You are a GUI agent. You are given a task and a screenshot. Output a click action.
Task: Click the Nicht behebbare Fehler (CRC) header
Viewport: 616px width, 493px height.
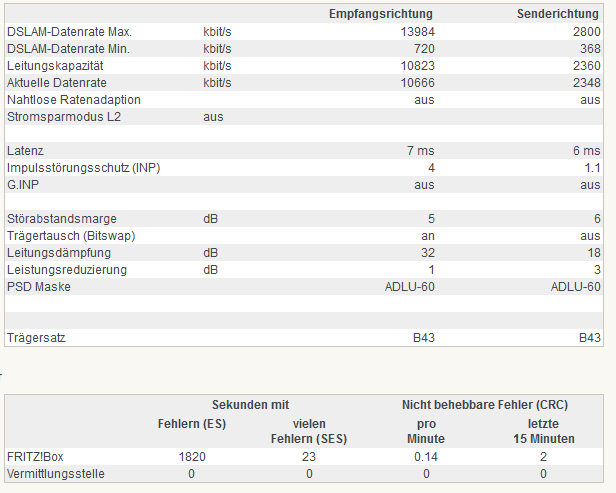tap(485, 405)
